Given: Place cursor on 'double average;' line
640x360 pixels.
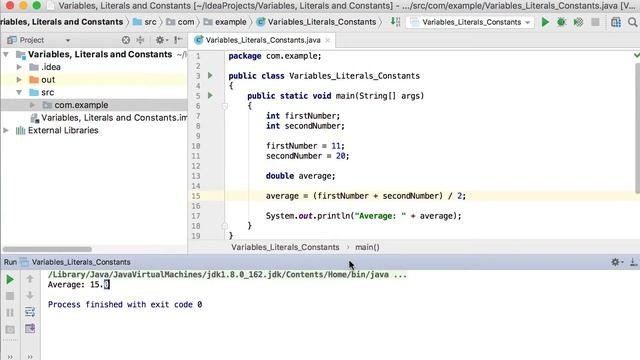Looking at the screenshot, I should tap(300, 176).
